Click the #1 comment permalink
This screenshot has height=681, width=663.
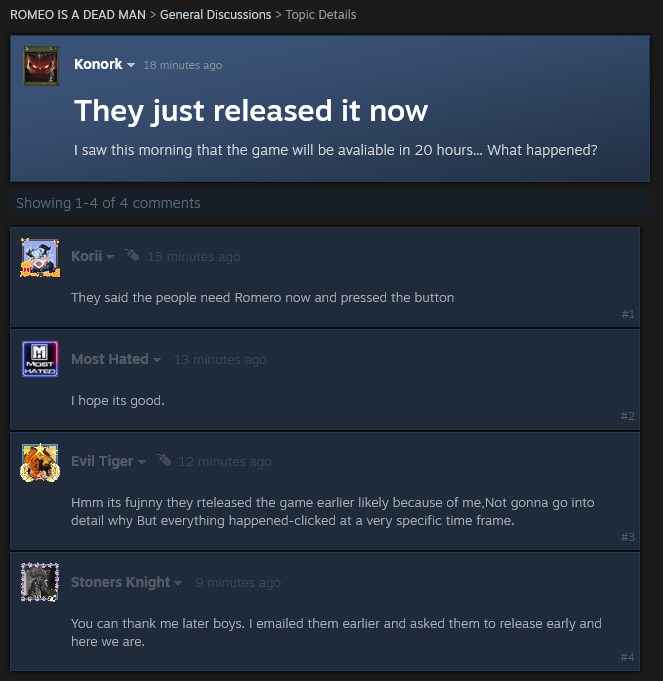click(x=628, y=314)
